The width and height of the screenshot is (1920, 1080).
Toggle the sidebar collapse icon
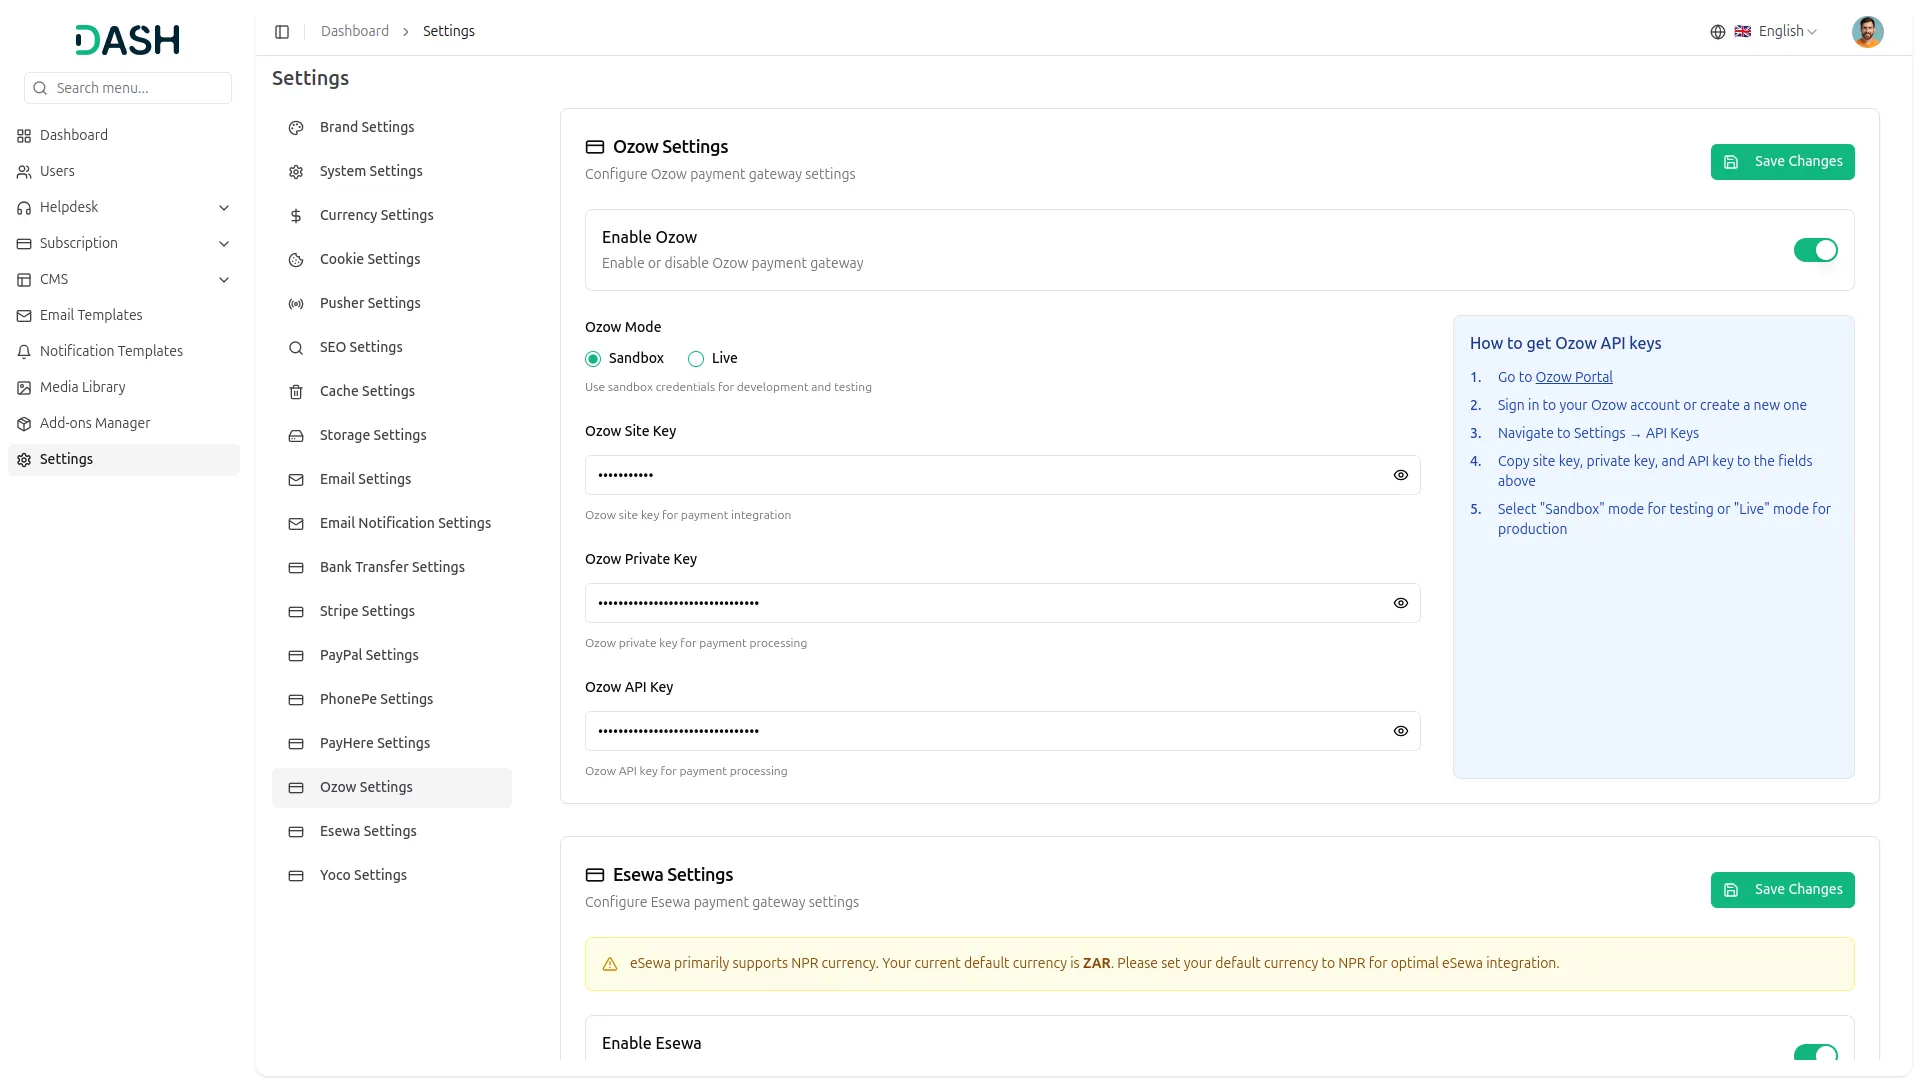[x=282, y=32]
